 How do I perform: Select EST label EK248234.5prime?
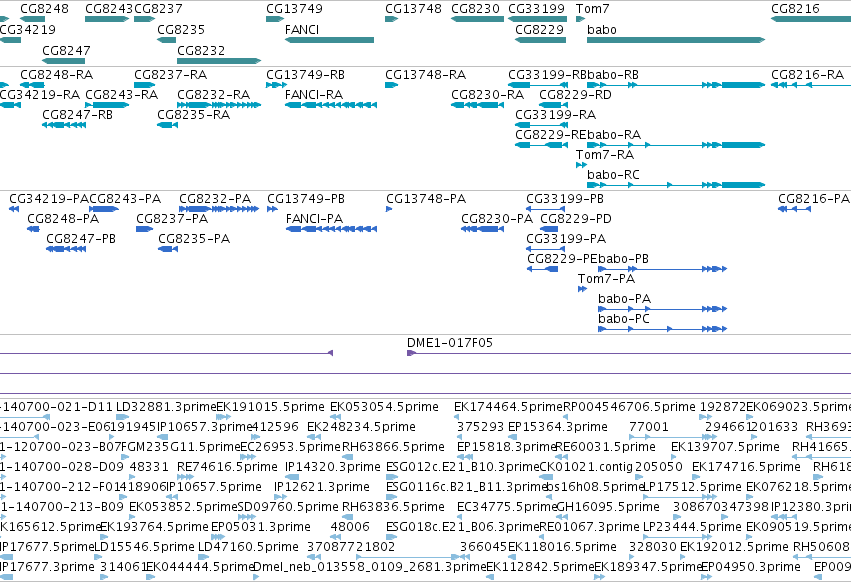361,427
